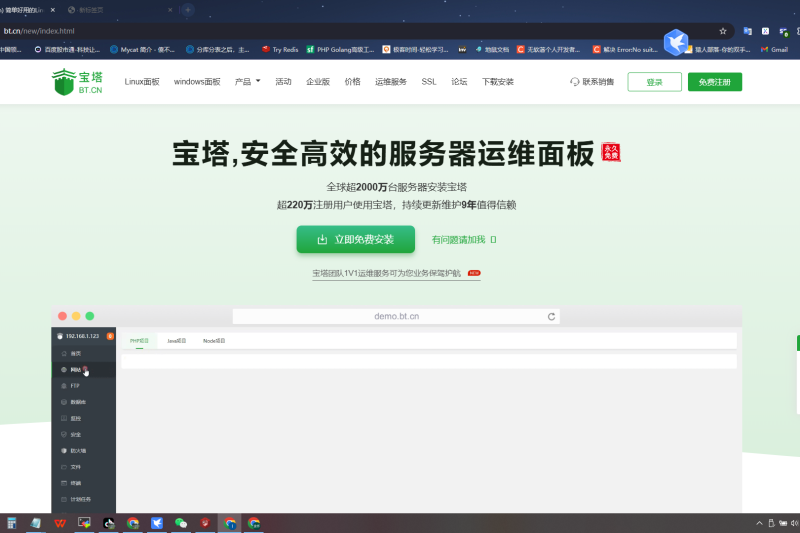
Task: Click the 立即免费安装 button
Action: [x=356, y=239]
